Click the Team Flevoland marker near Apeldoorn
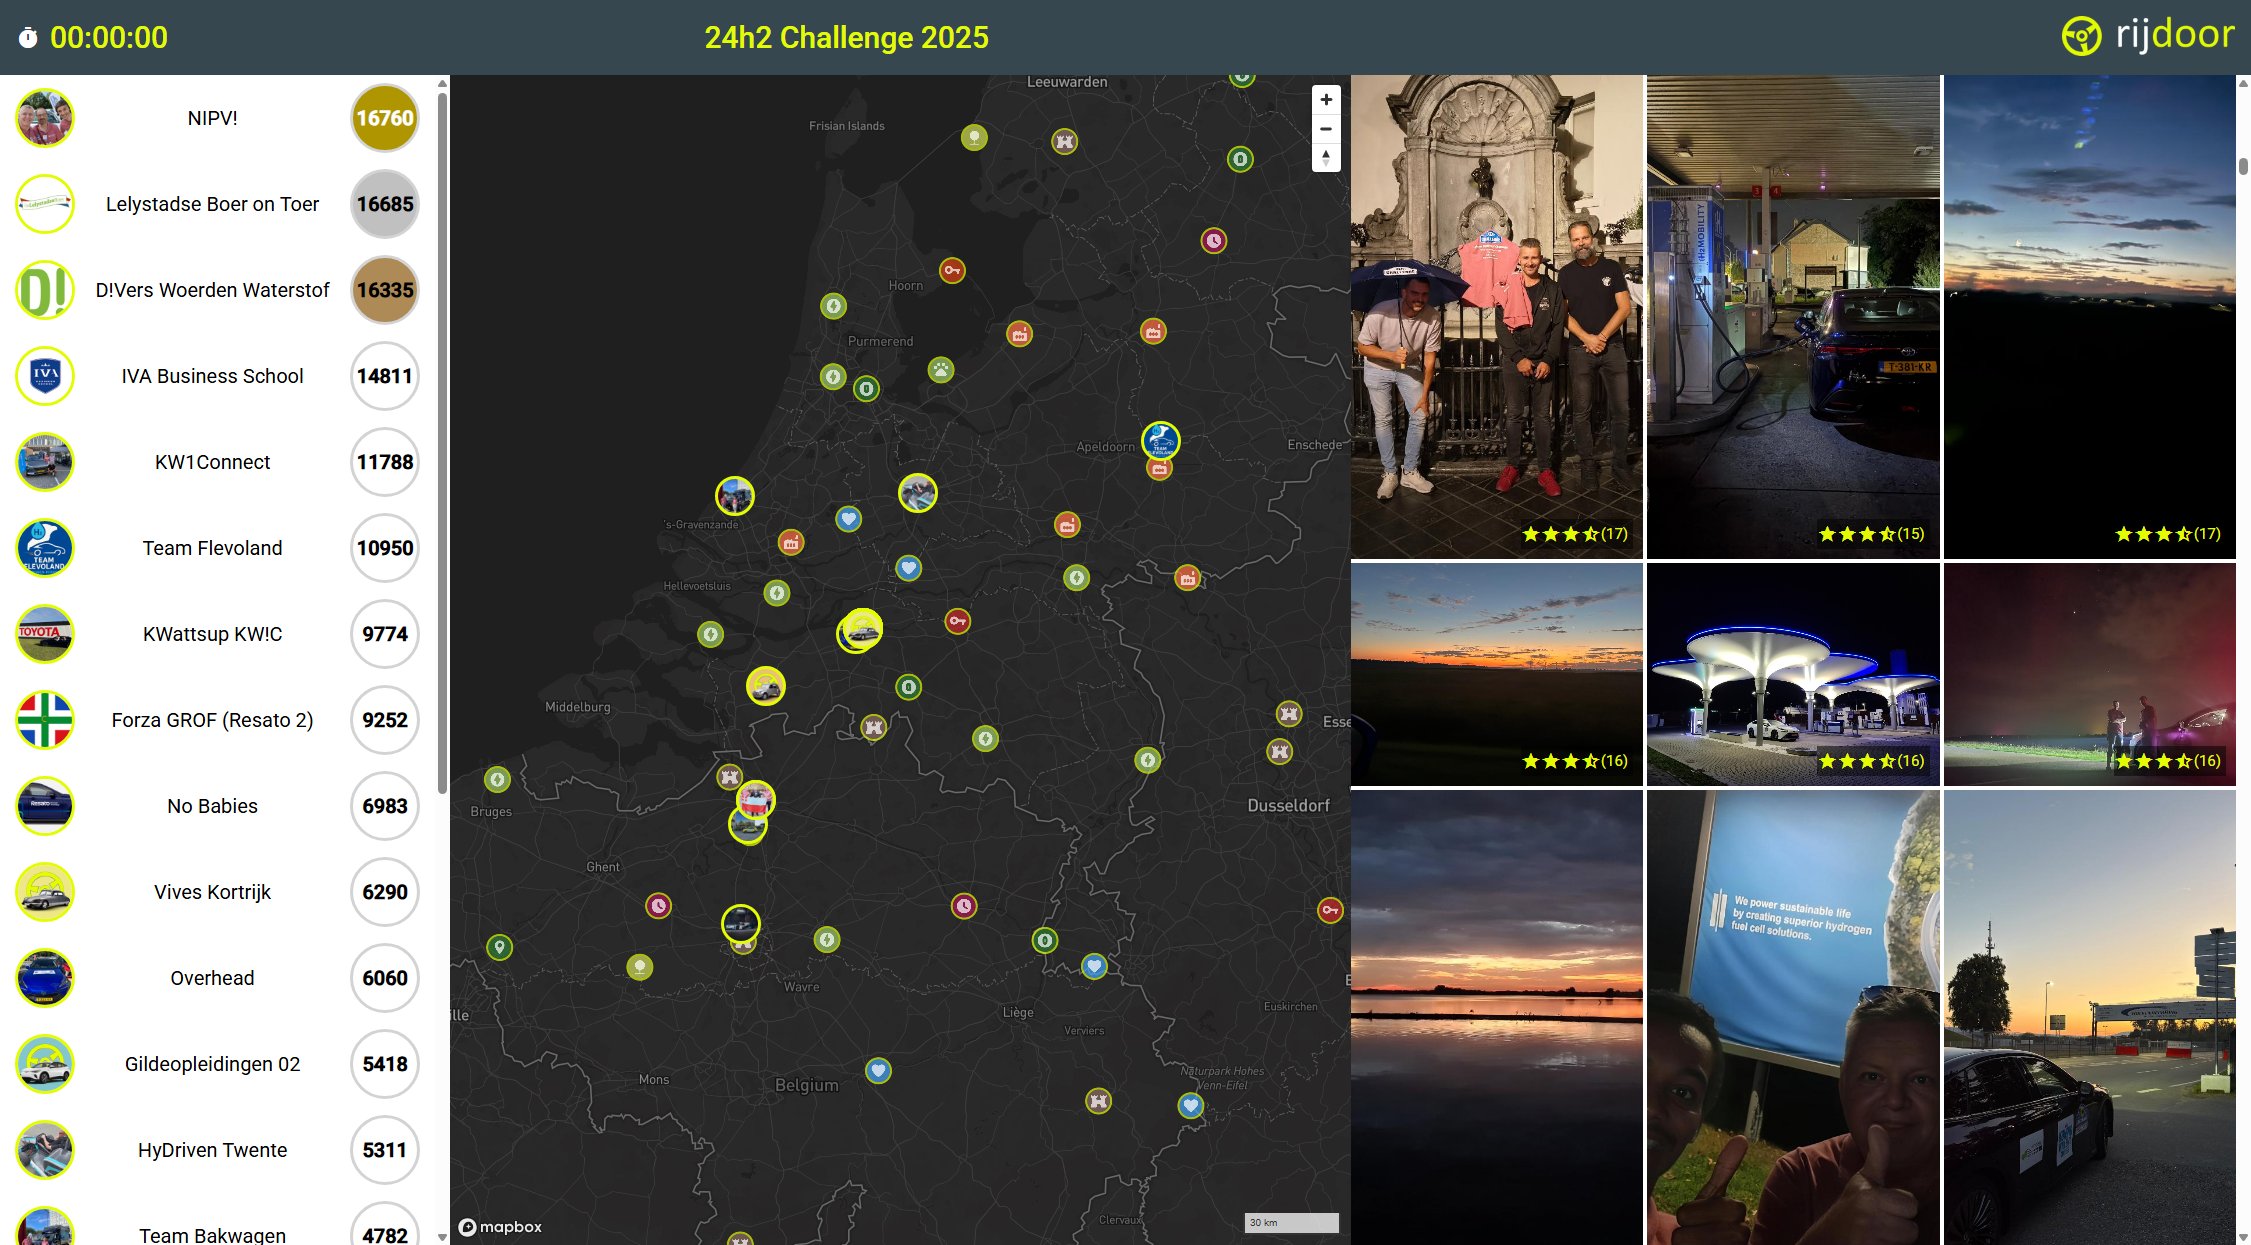 1160,440
